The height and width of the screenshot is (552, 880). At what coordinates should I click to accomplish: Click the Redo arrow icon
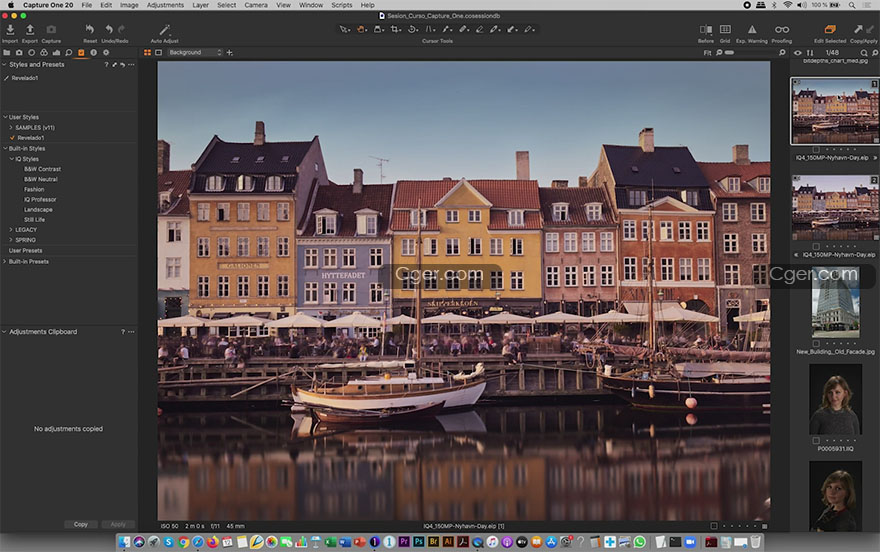click(121, 29)
